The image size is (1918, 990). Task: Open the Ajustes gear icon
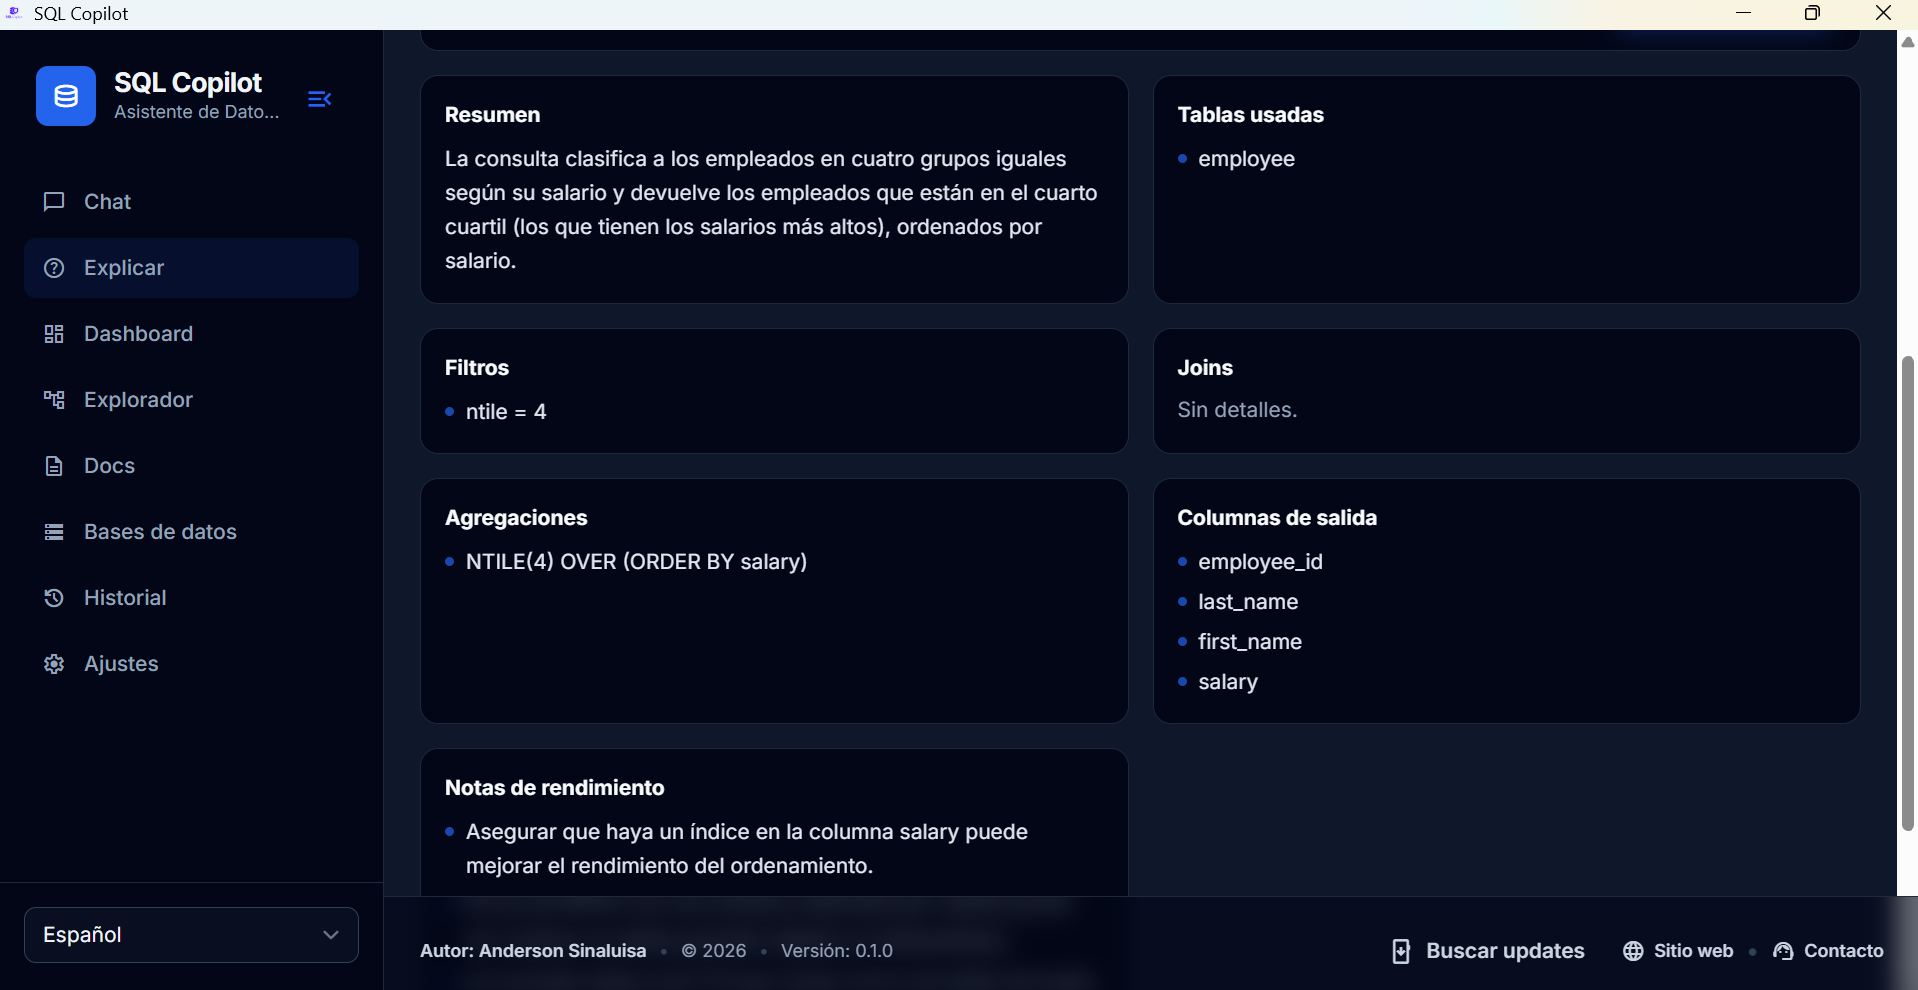click(54, 663)
